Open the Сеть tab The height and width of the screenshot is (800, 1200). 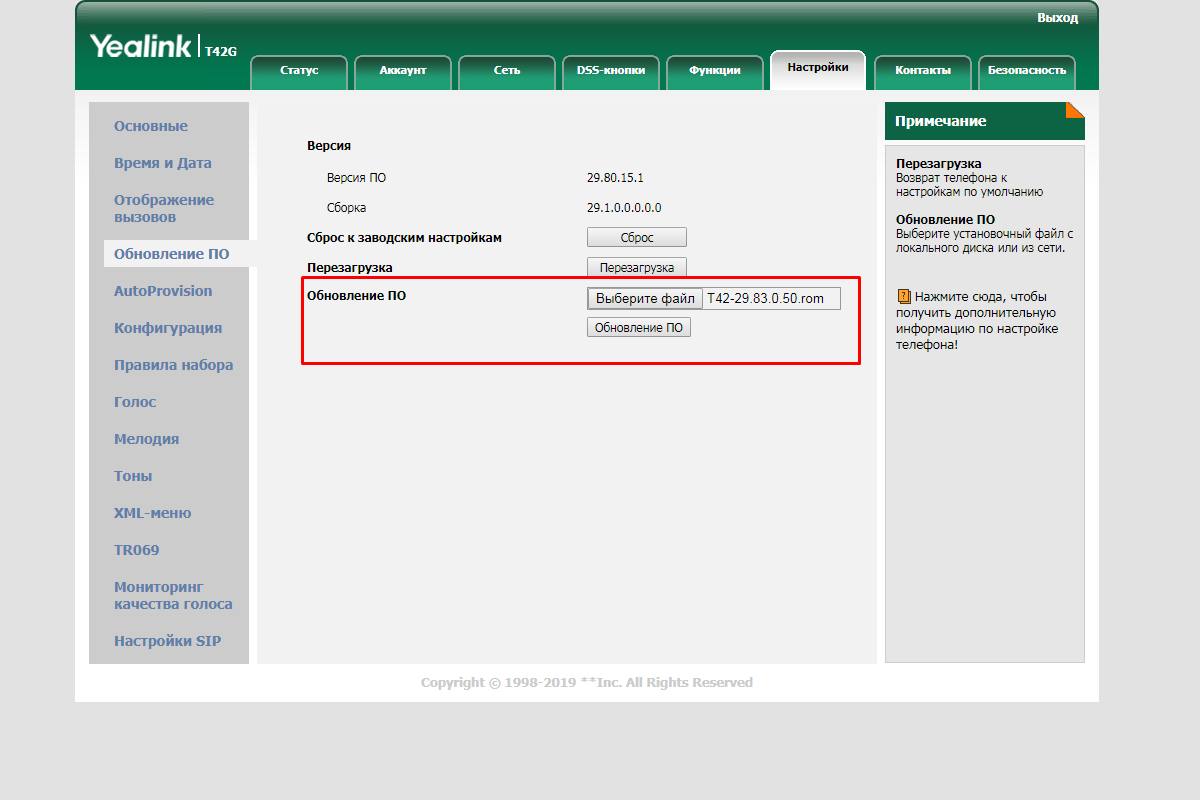[507, 71]
